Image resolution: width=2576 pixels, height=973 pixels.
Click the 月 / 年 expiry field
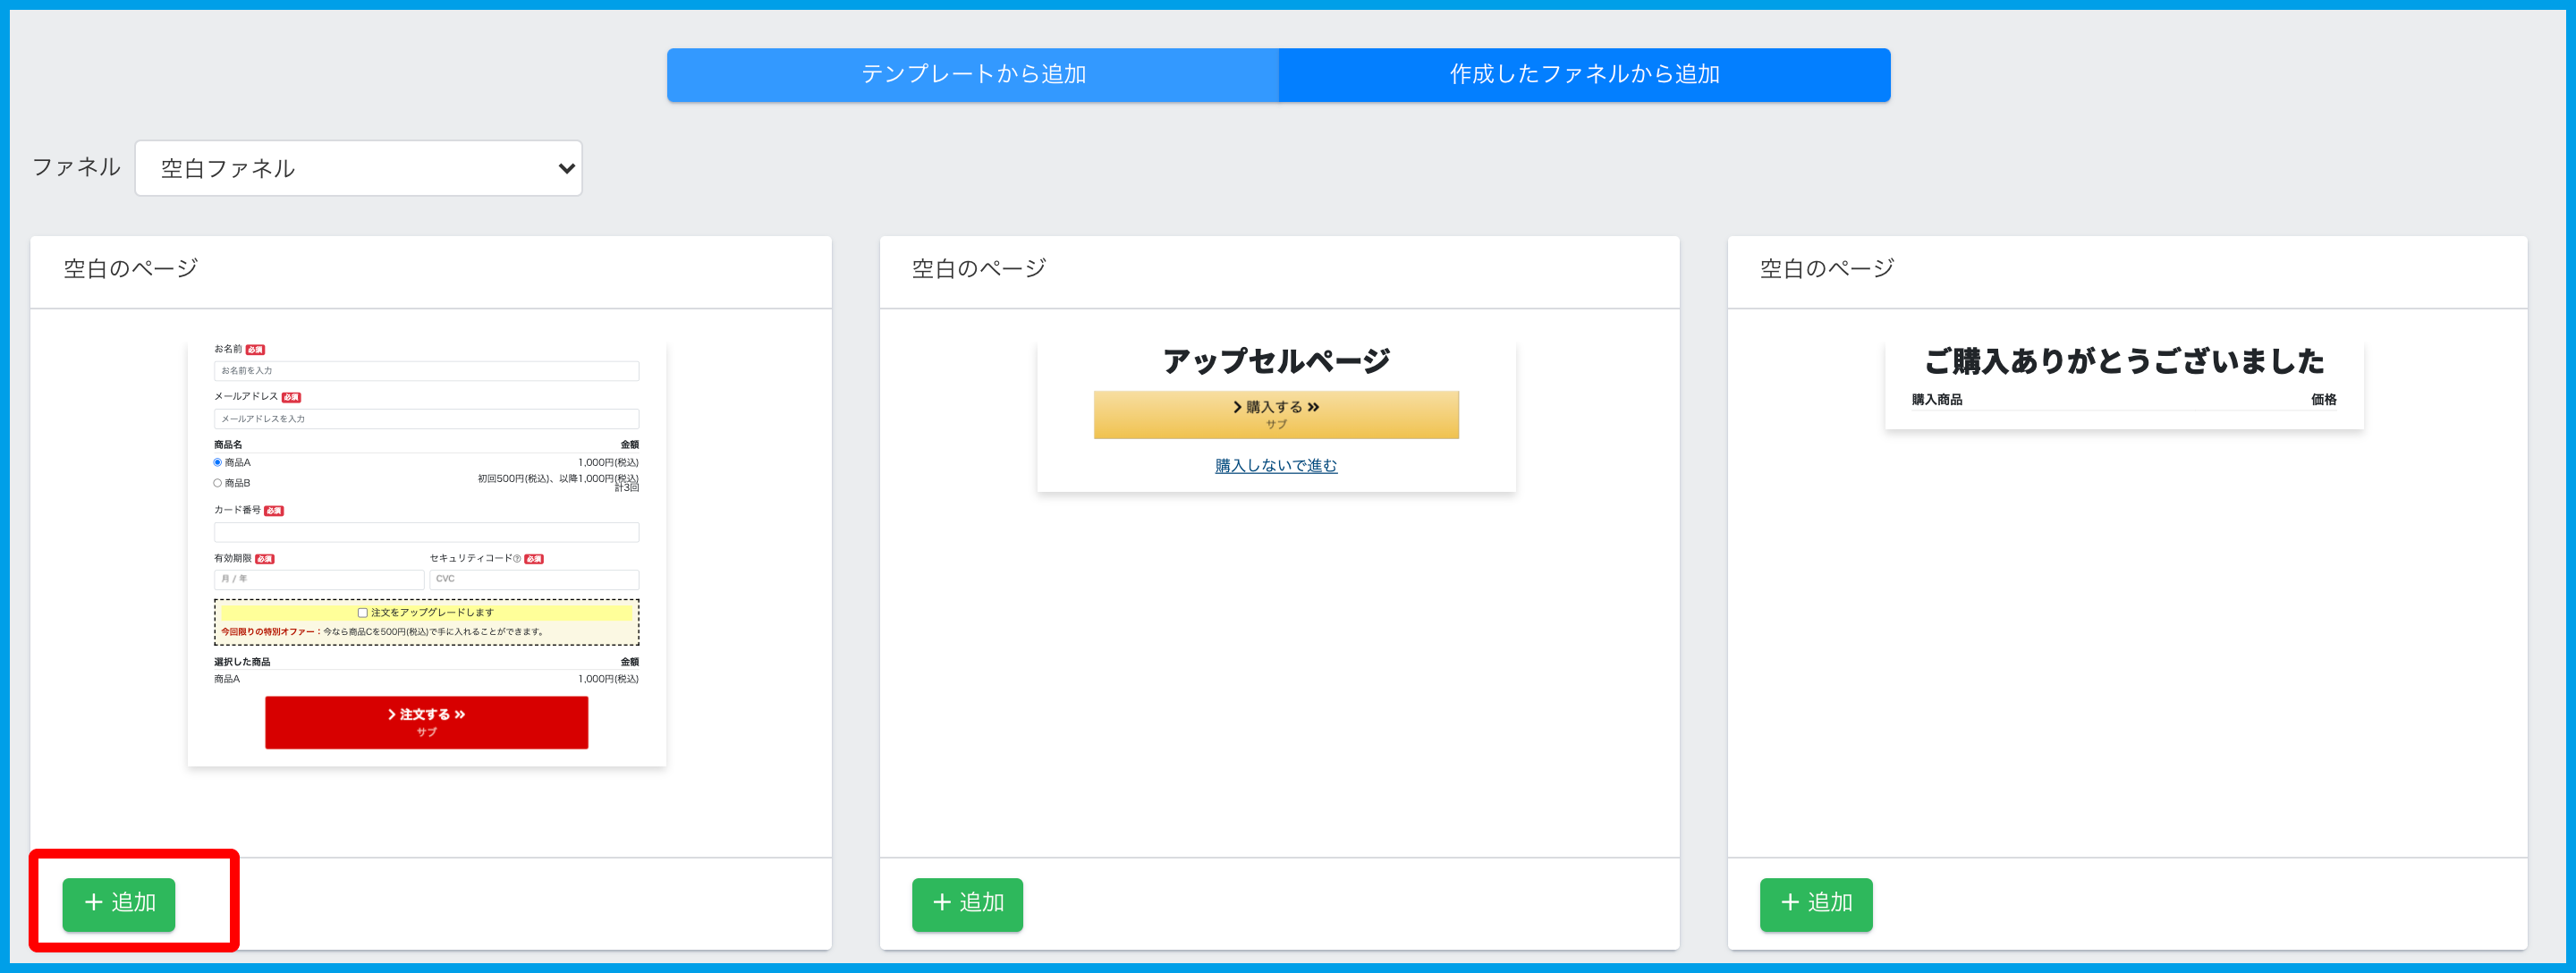tap(318, 579)
